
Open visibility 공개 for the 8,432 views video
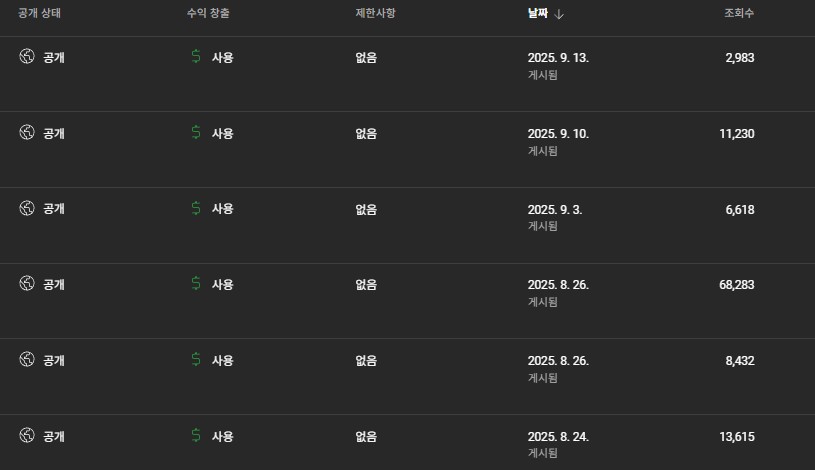[x=54, y=360]
